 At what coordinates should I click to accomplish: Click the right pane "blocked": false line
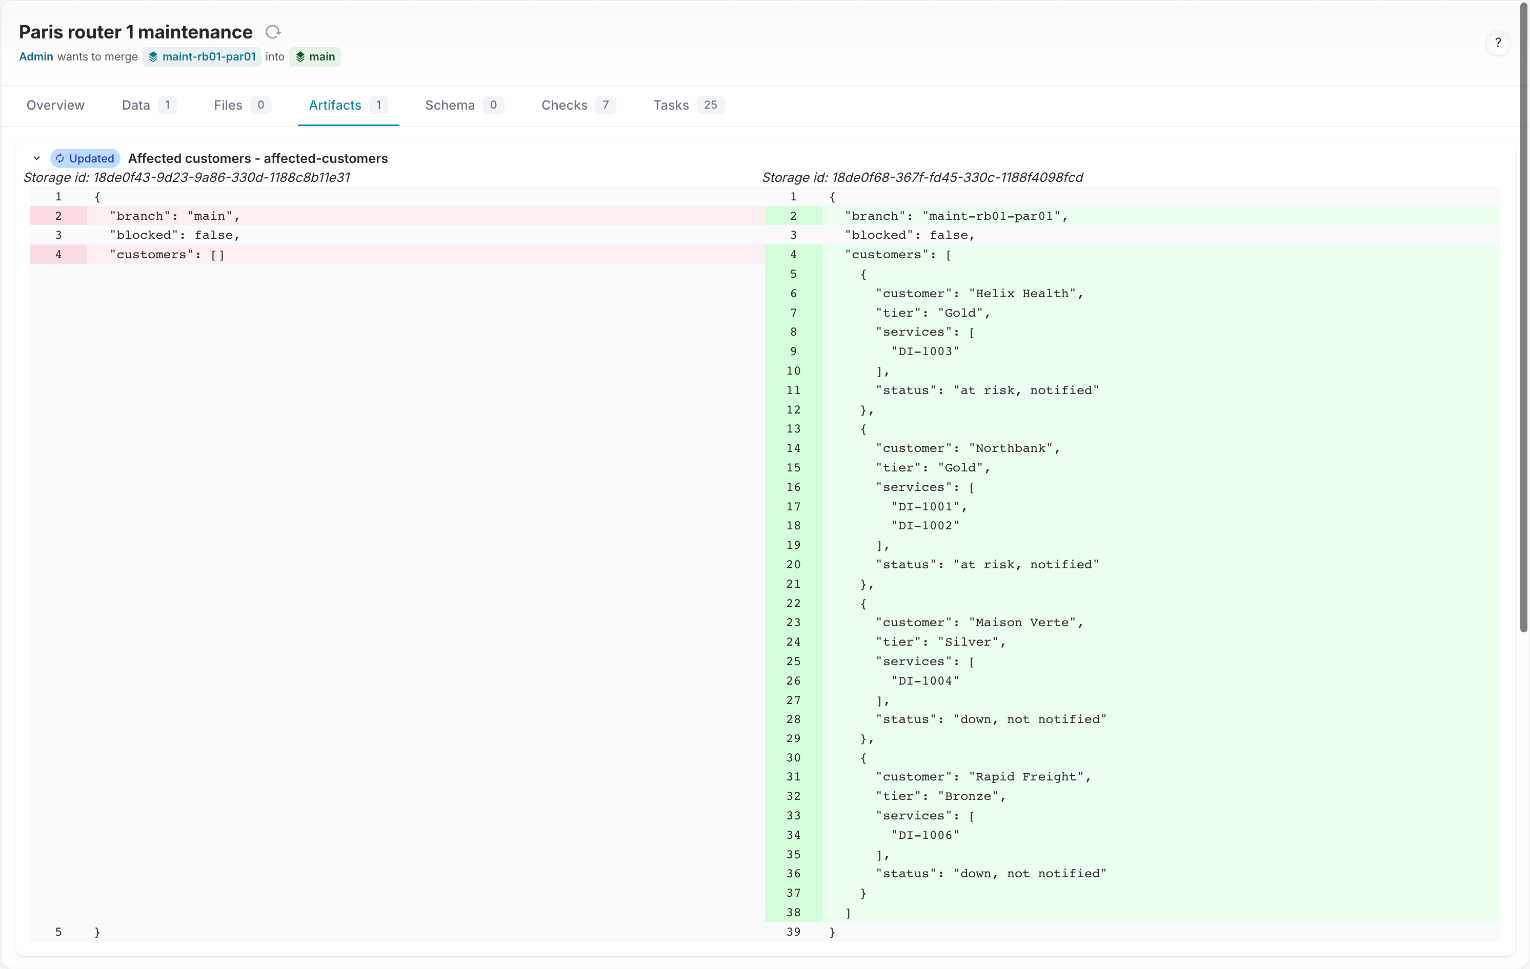point(1132,236)
